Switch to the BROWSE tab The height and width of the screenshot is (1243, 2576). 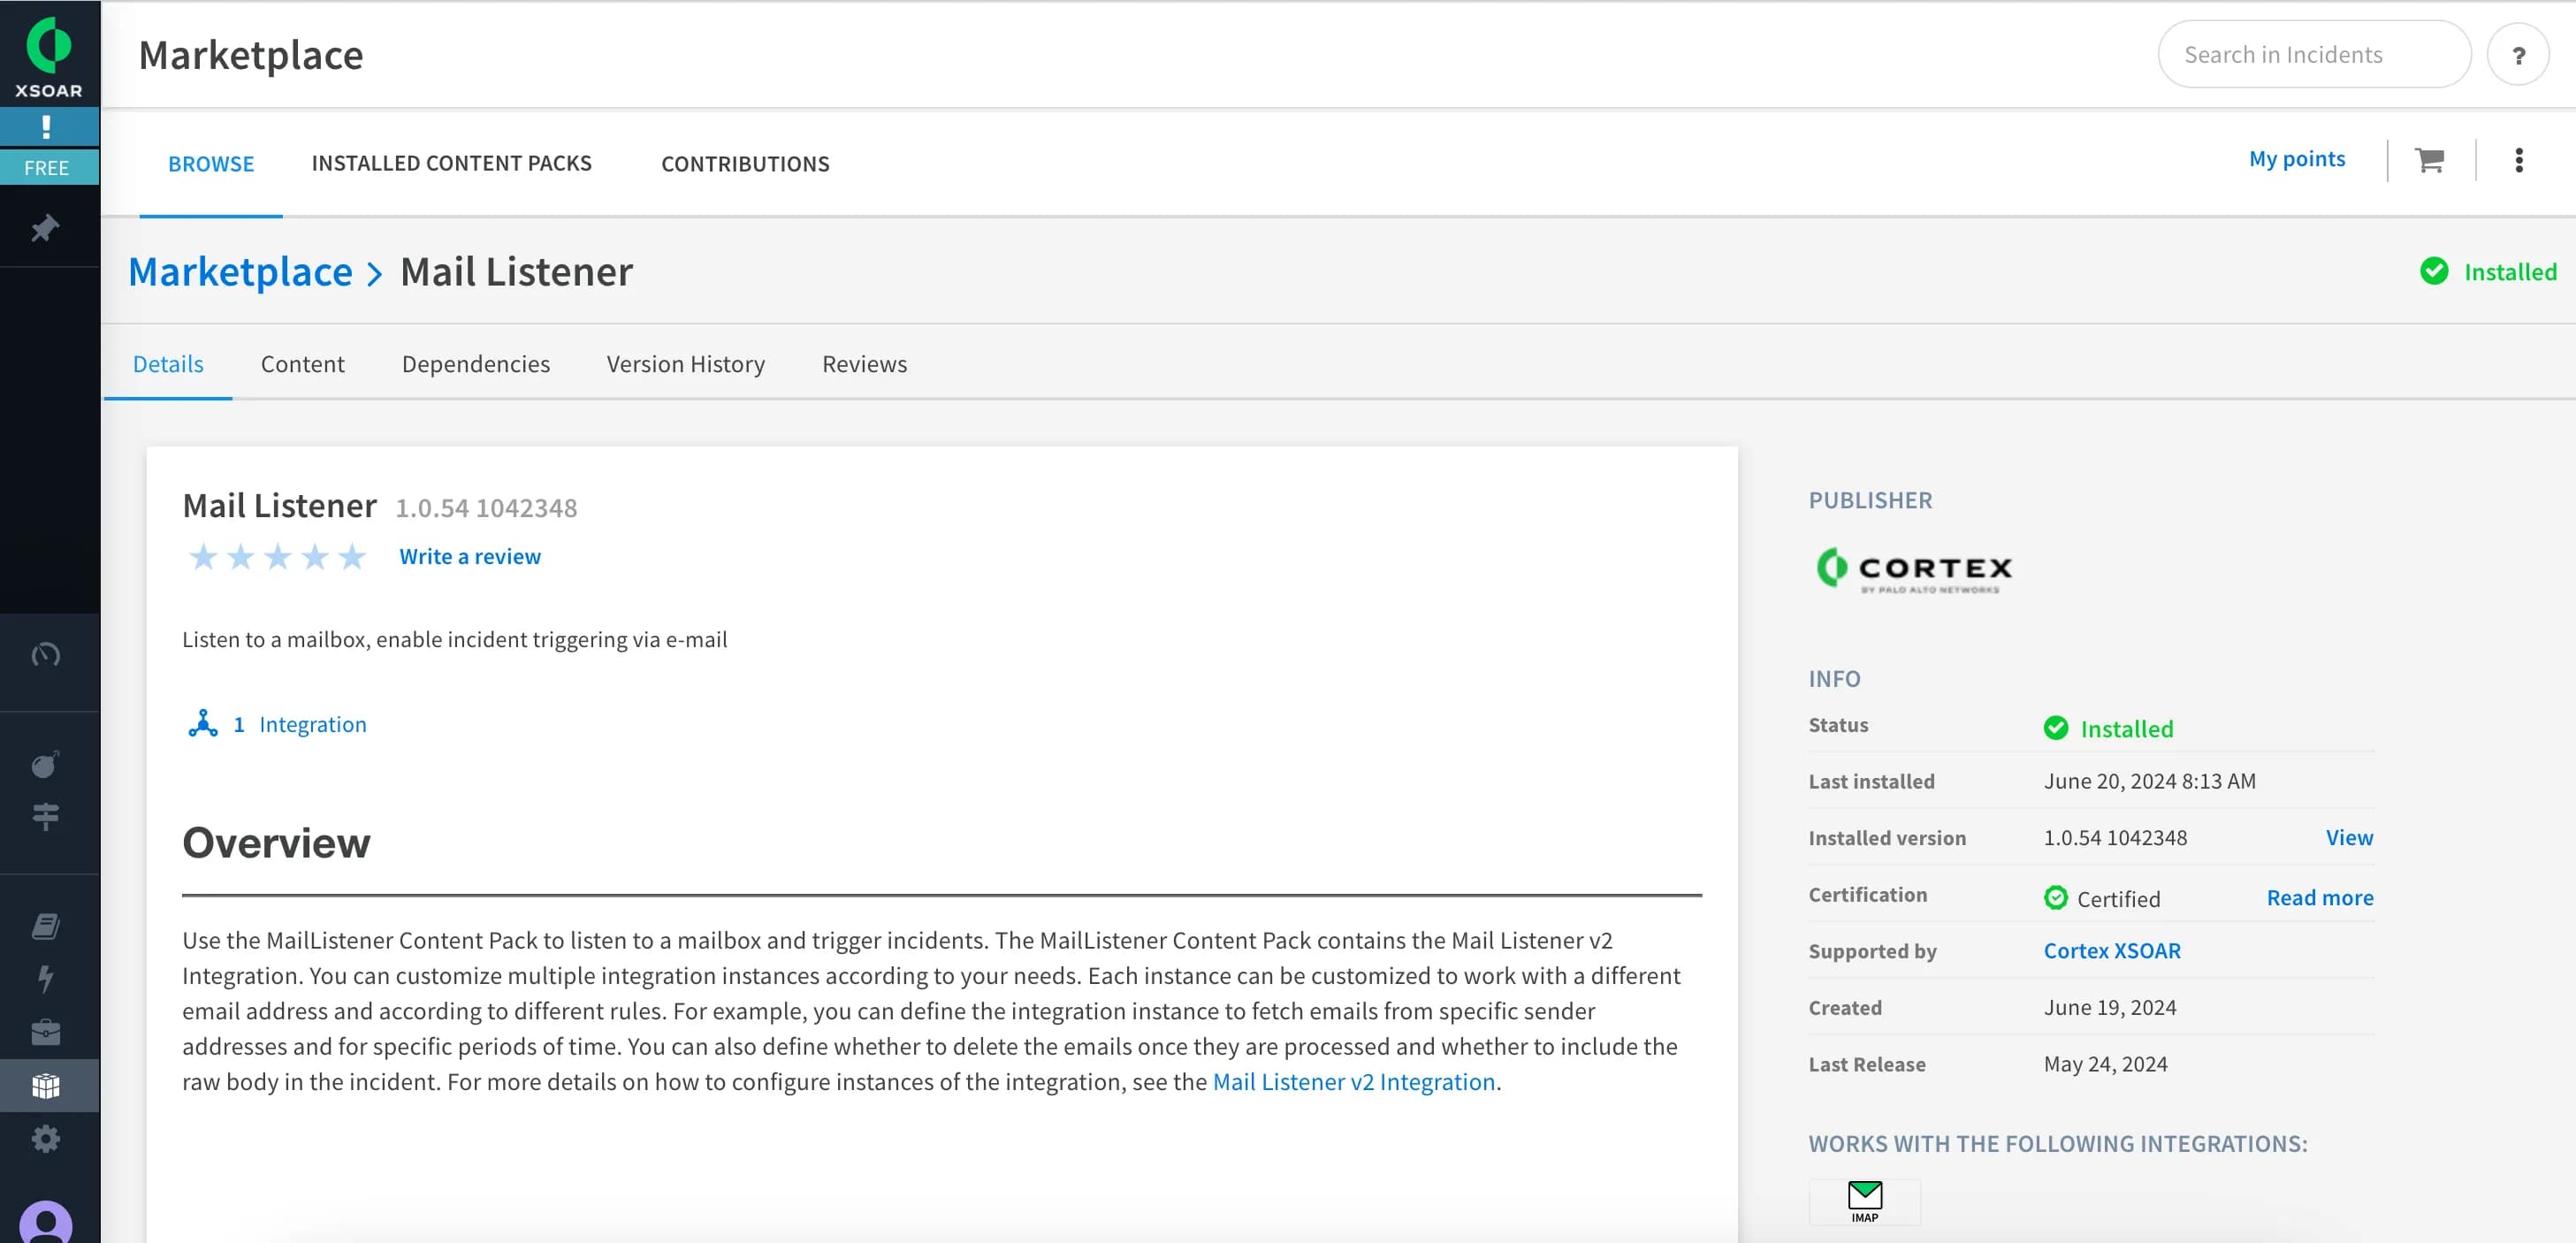[x=211, y=164]
